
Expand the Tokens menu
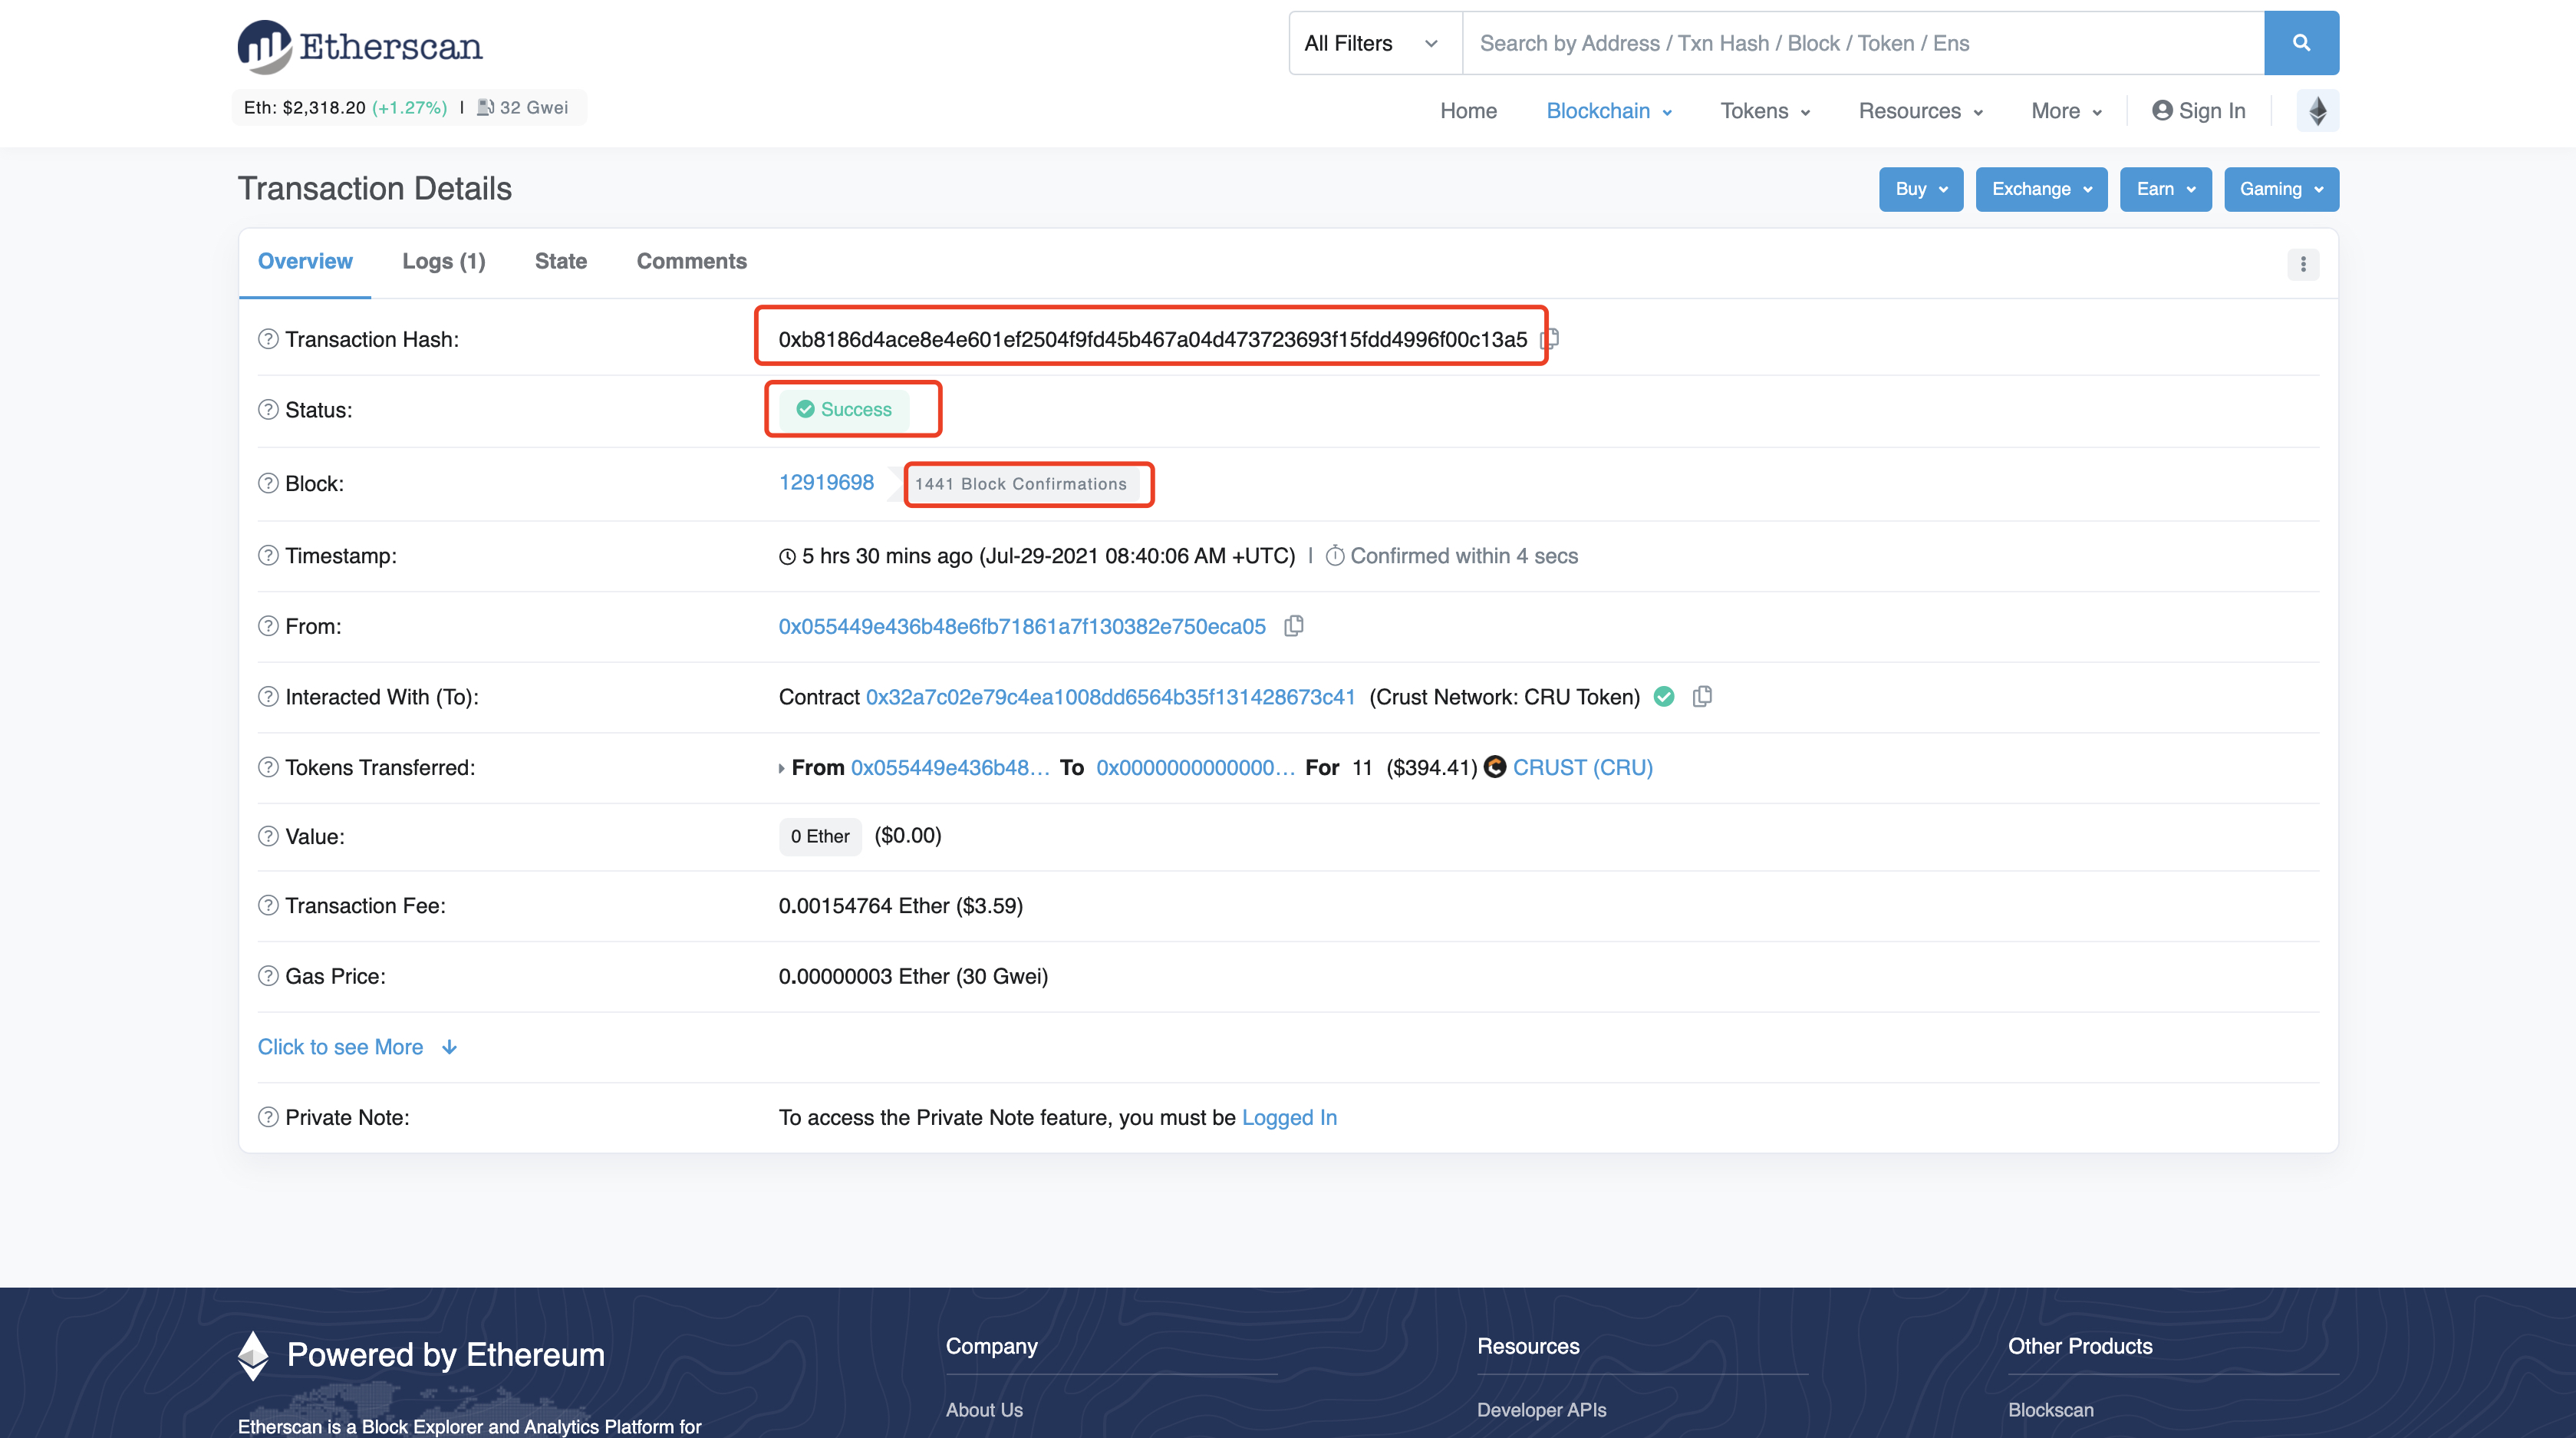tap(1765, 111)
